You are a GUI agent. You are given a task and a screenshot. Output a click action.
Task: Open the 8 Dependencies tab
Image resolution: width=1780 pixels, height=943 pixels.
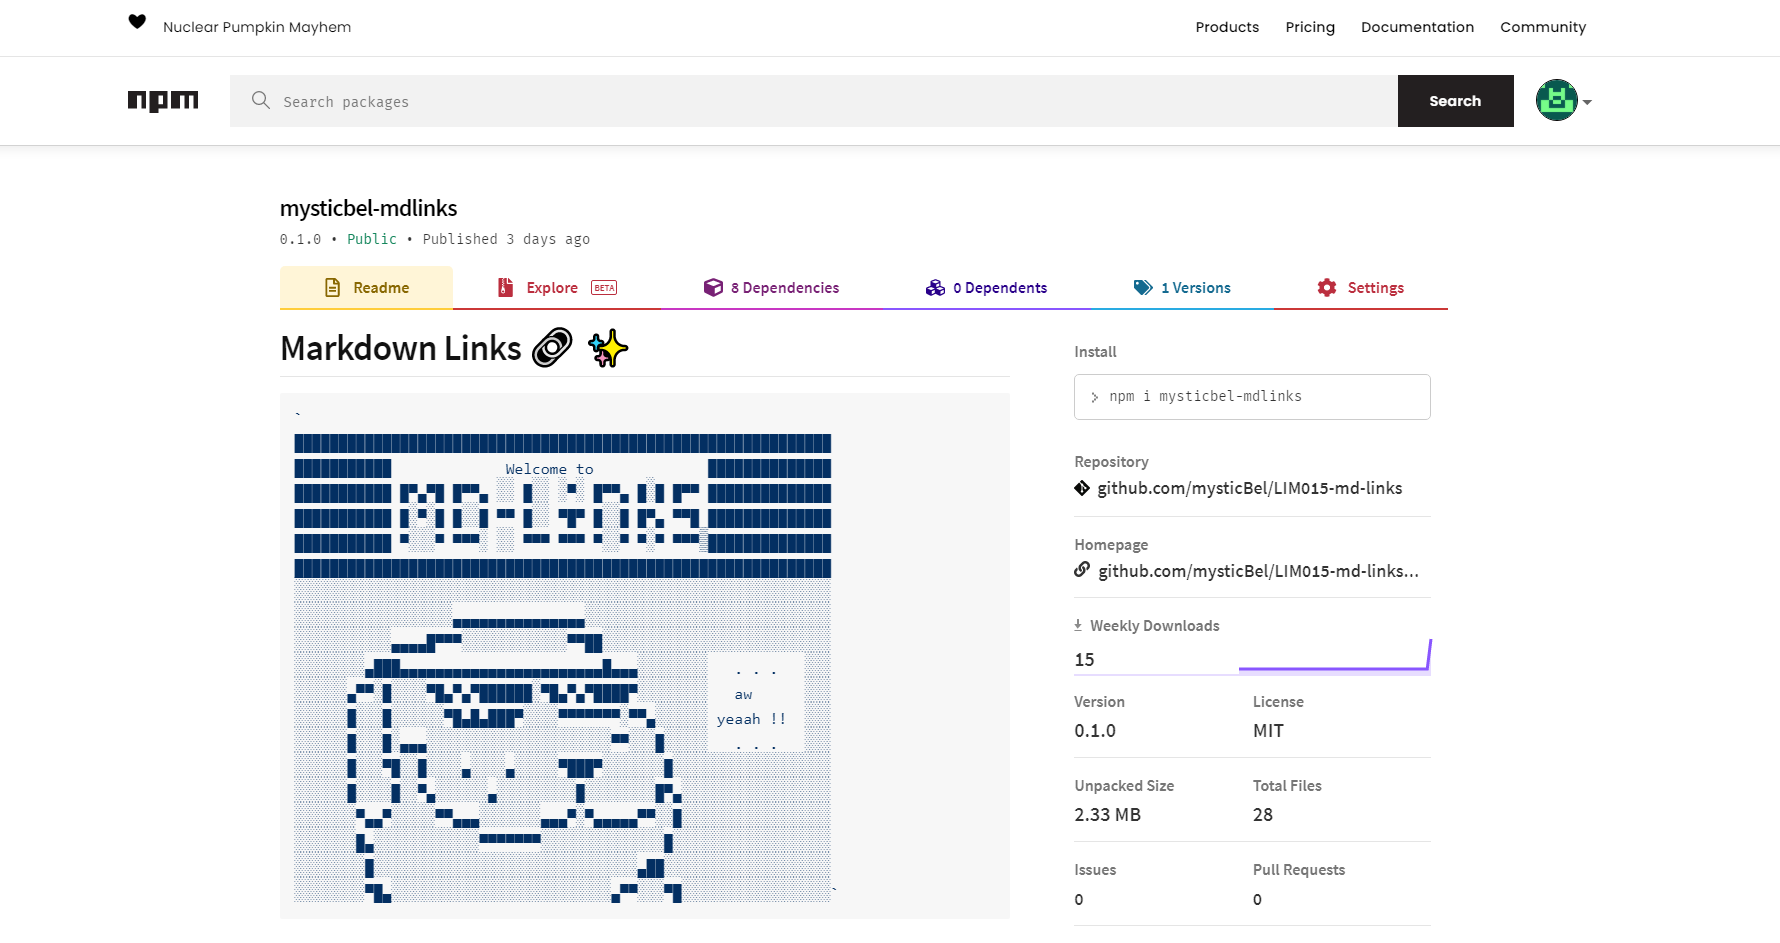coord(771,288)
